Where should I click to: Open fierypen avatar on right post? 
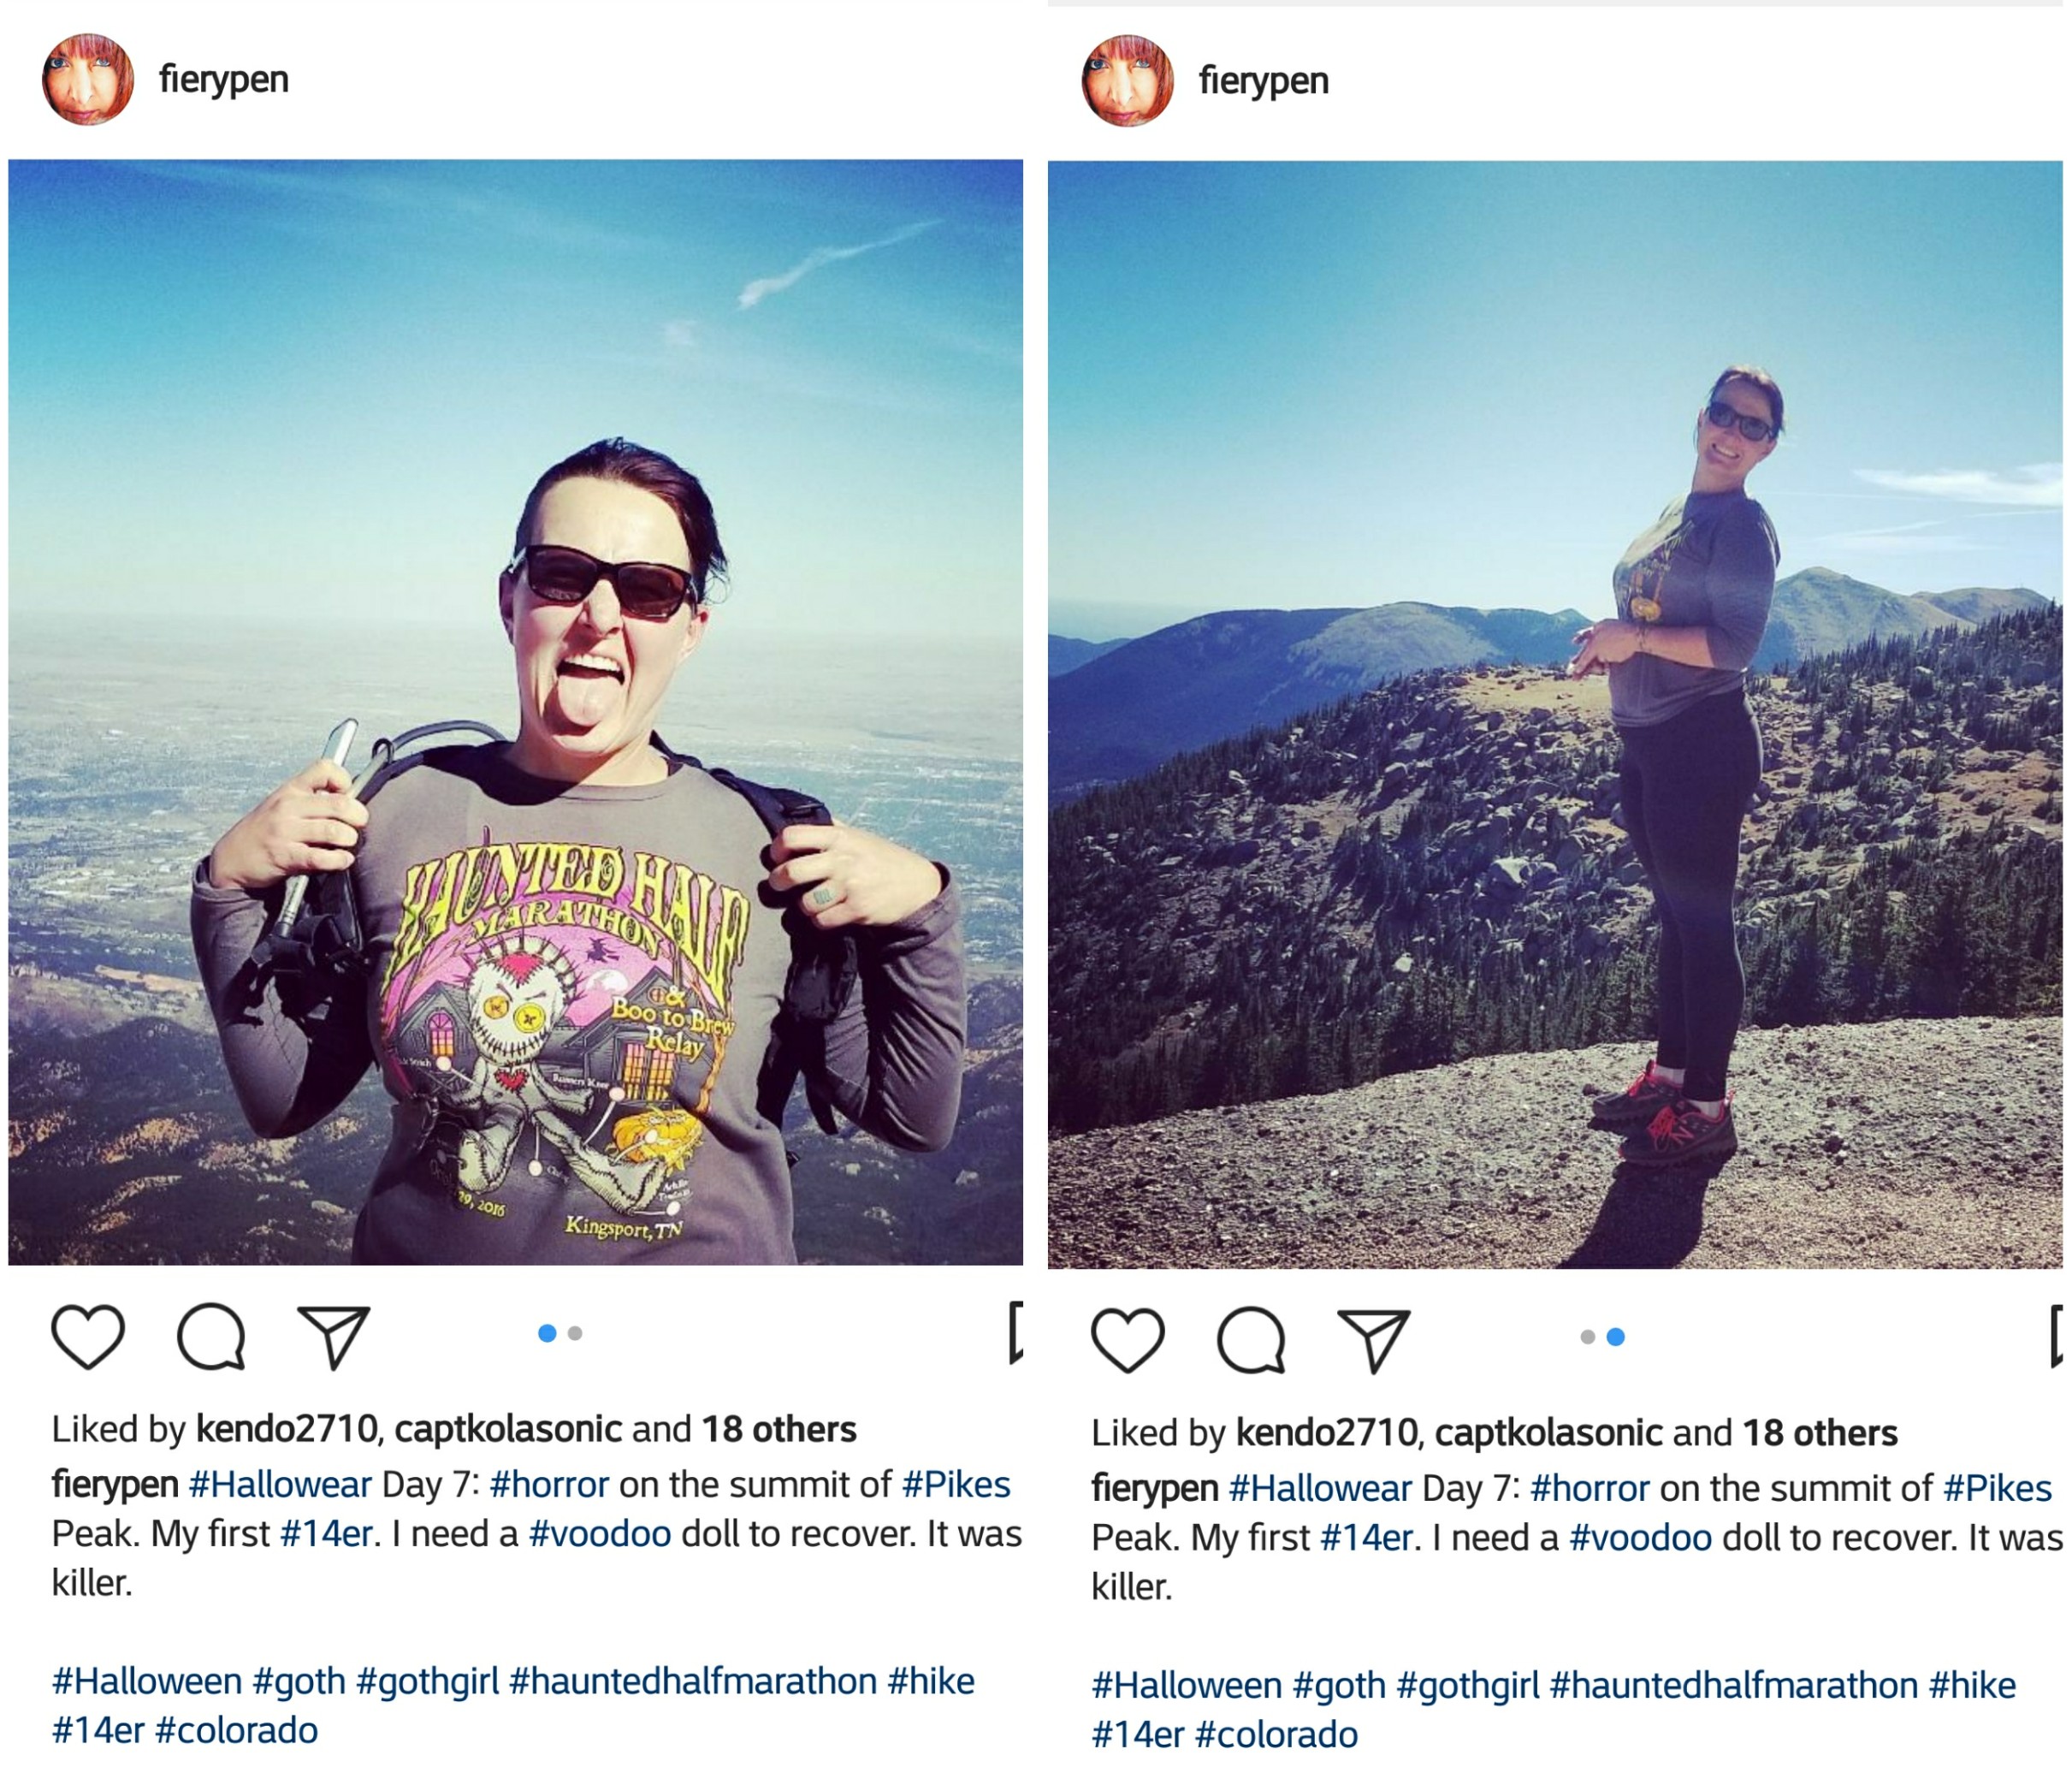click(x=1128, y=81)
